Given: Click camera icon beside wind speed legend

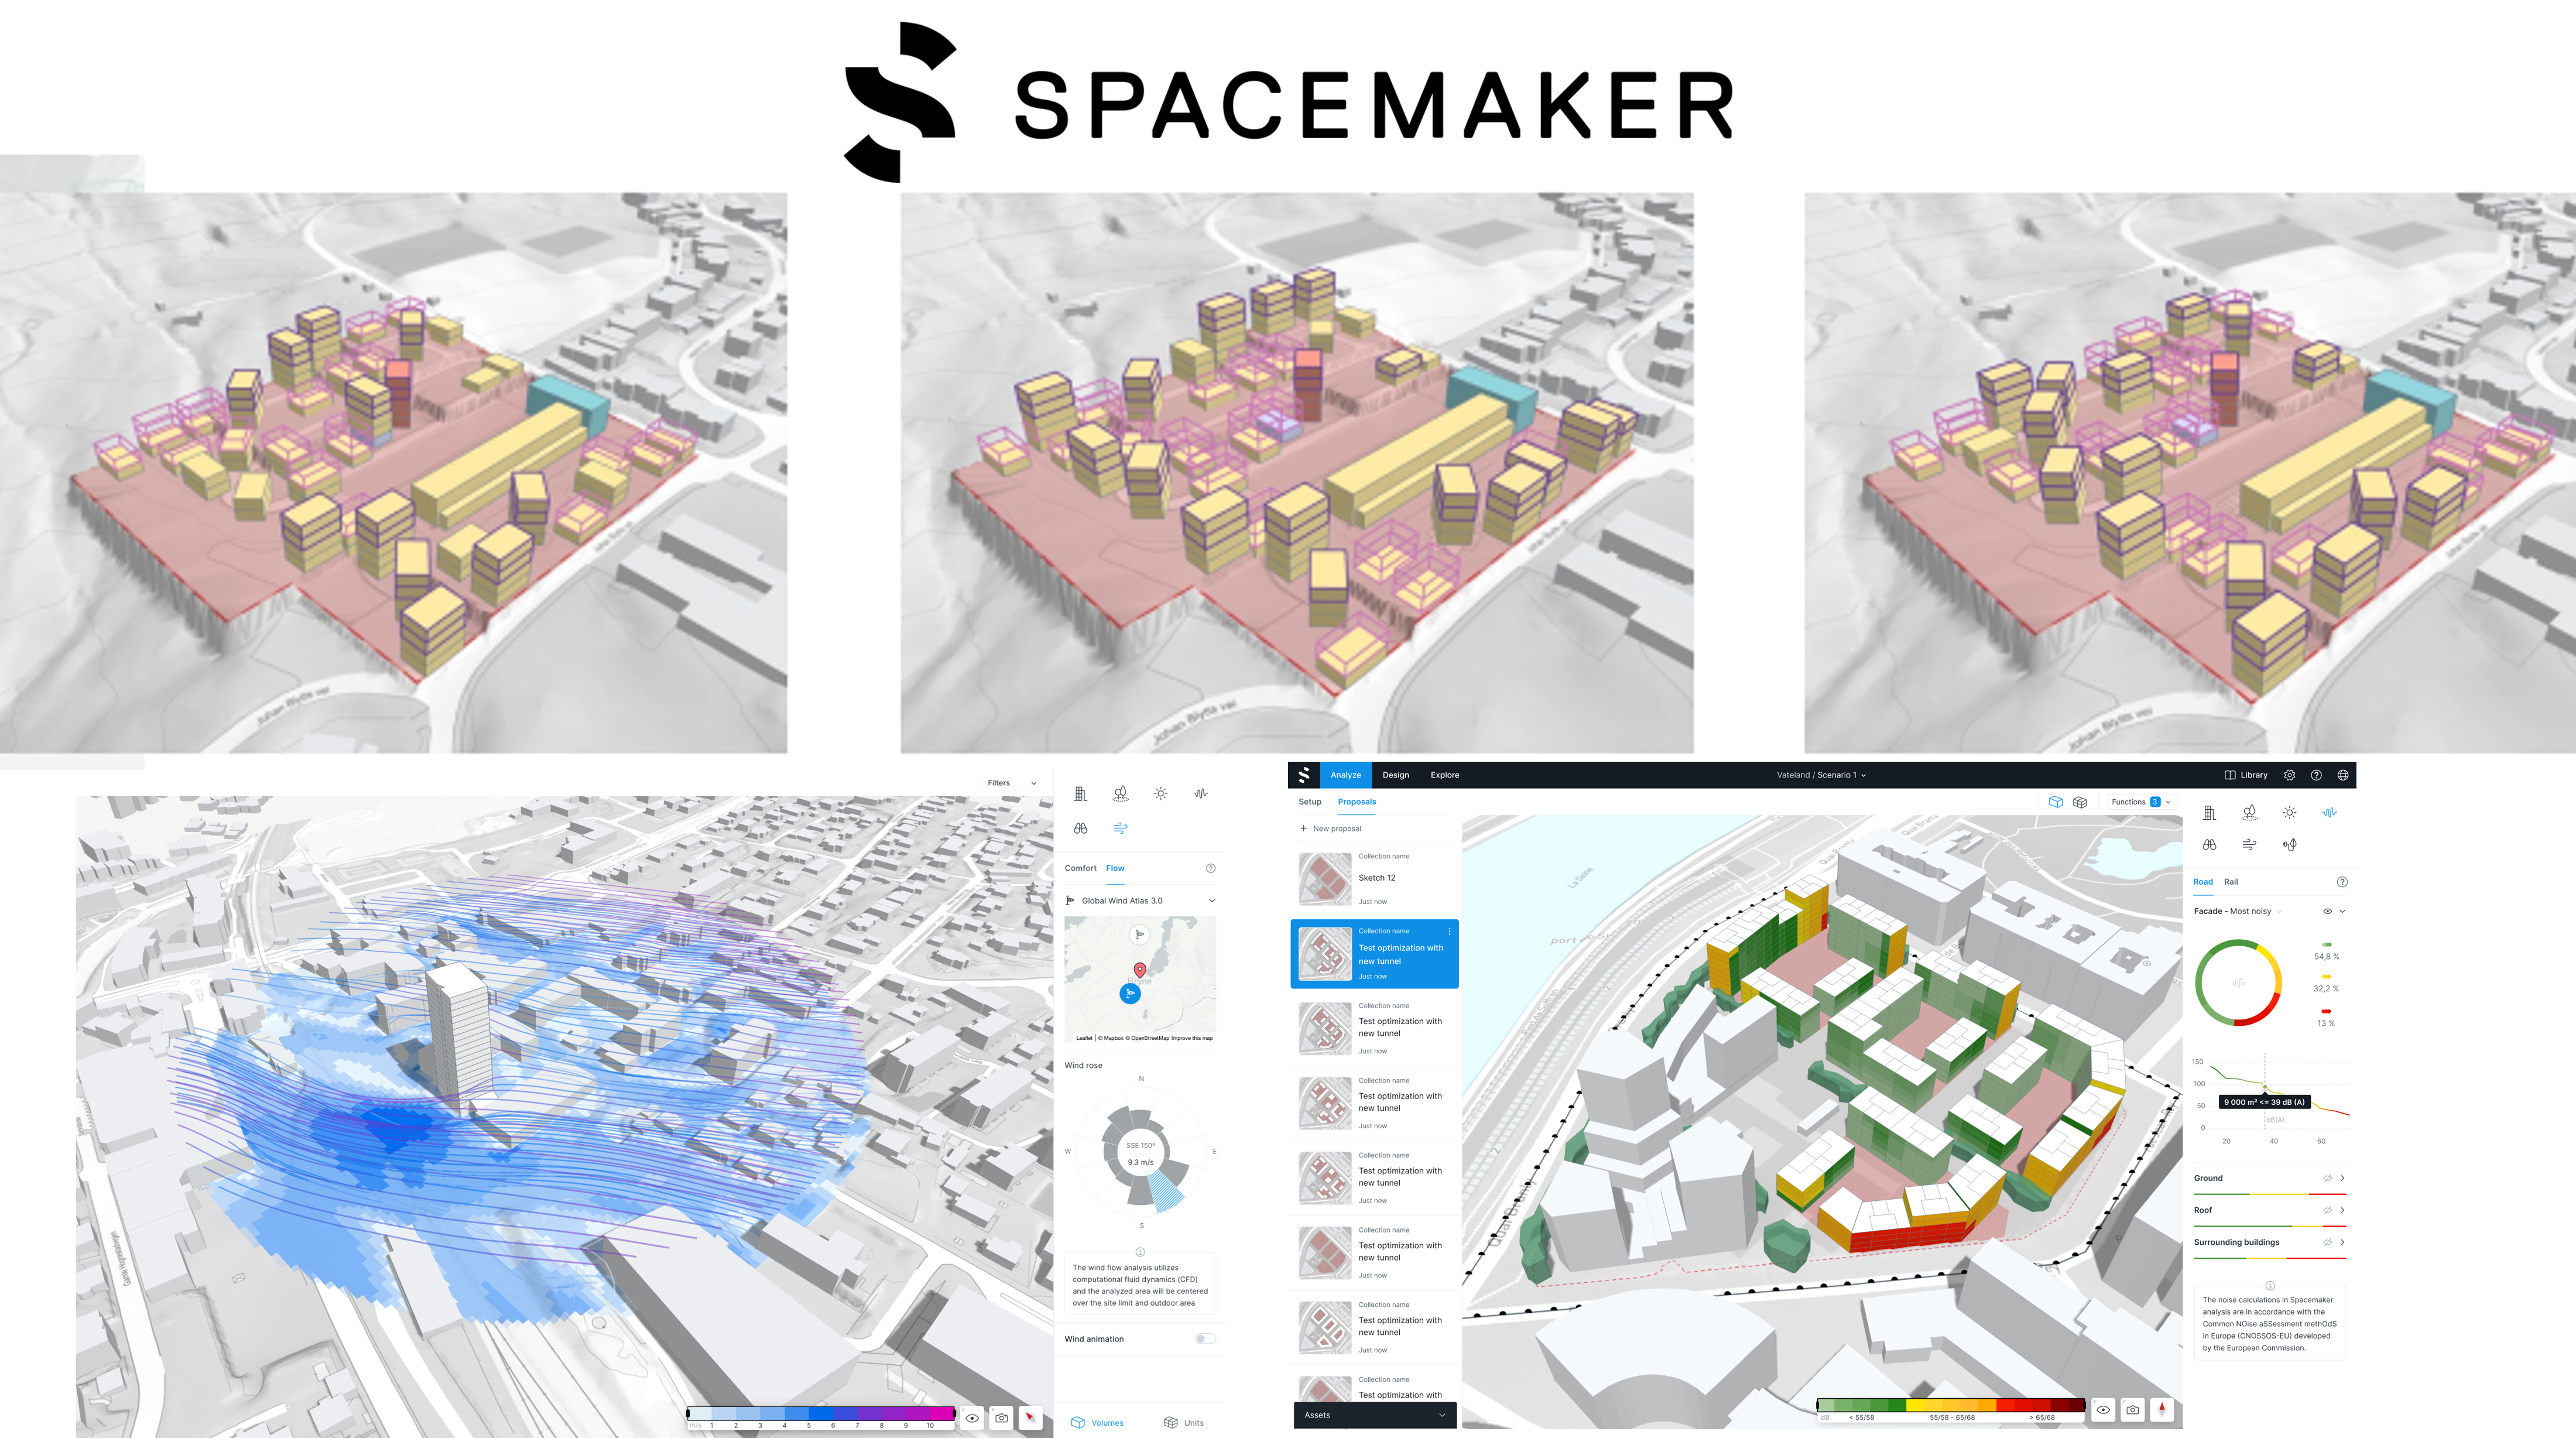Looking at the screenshot, I should tap(1001, 1418).
